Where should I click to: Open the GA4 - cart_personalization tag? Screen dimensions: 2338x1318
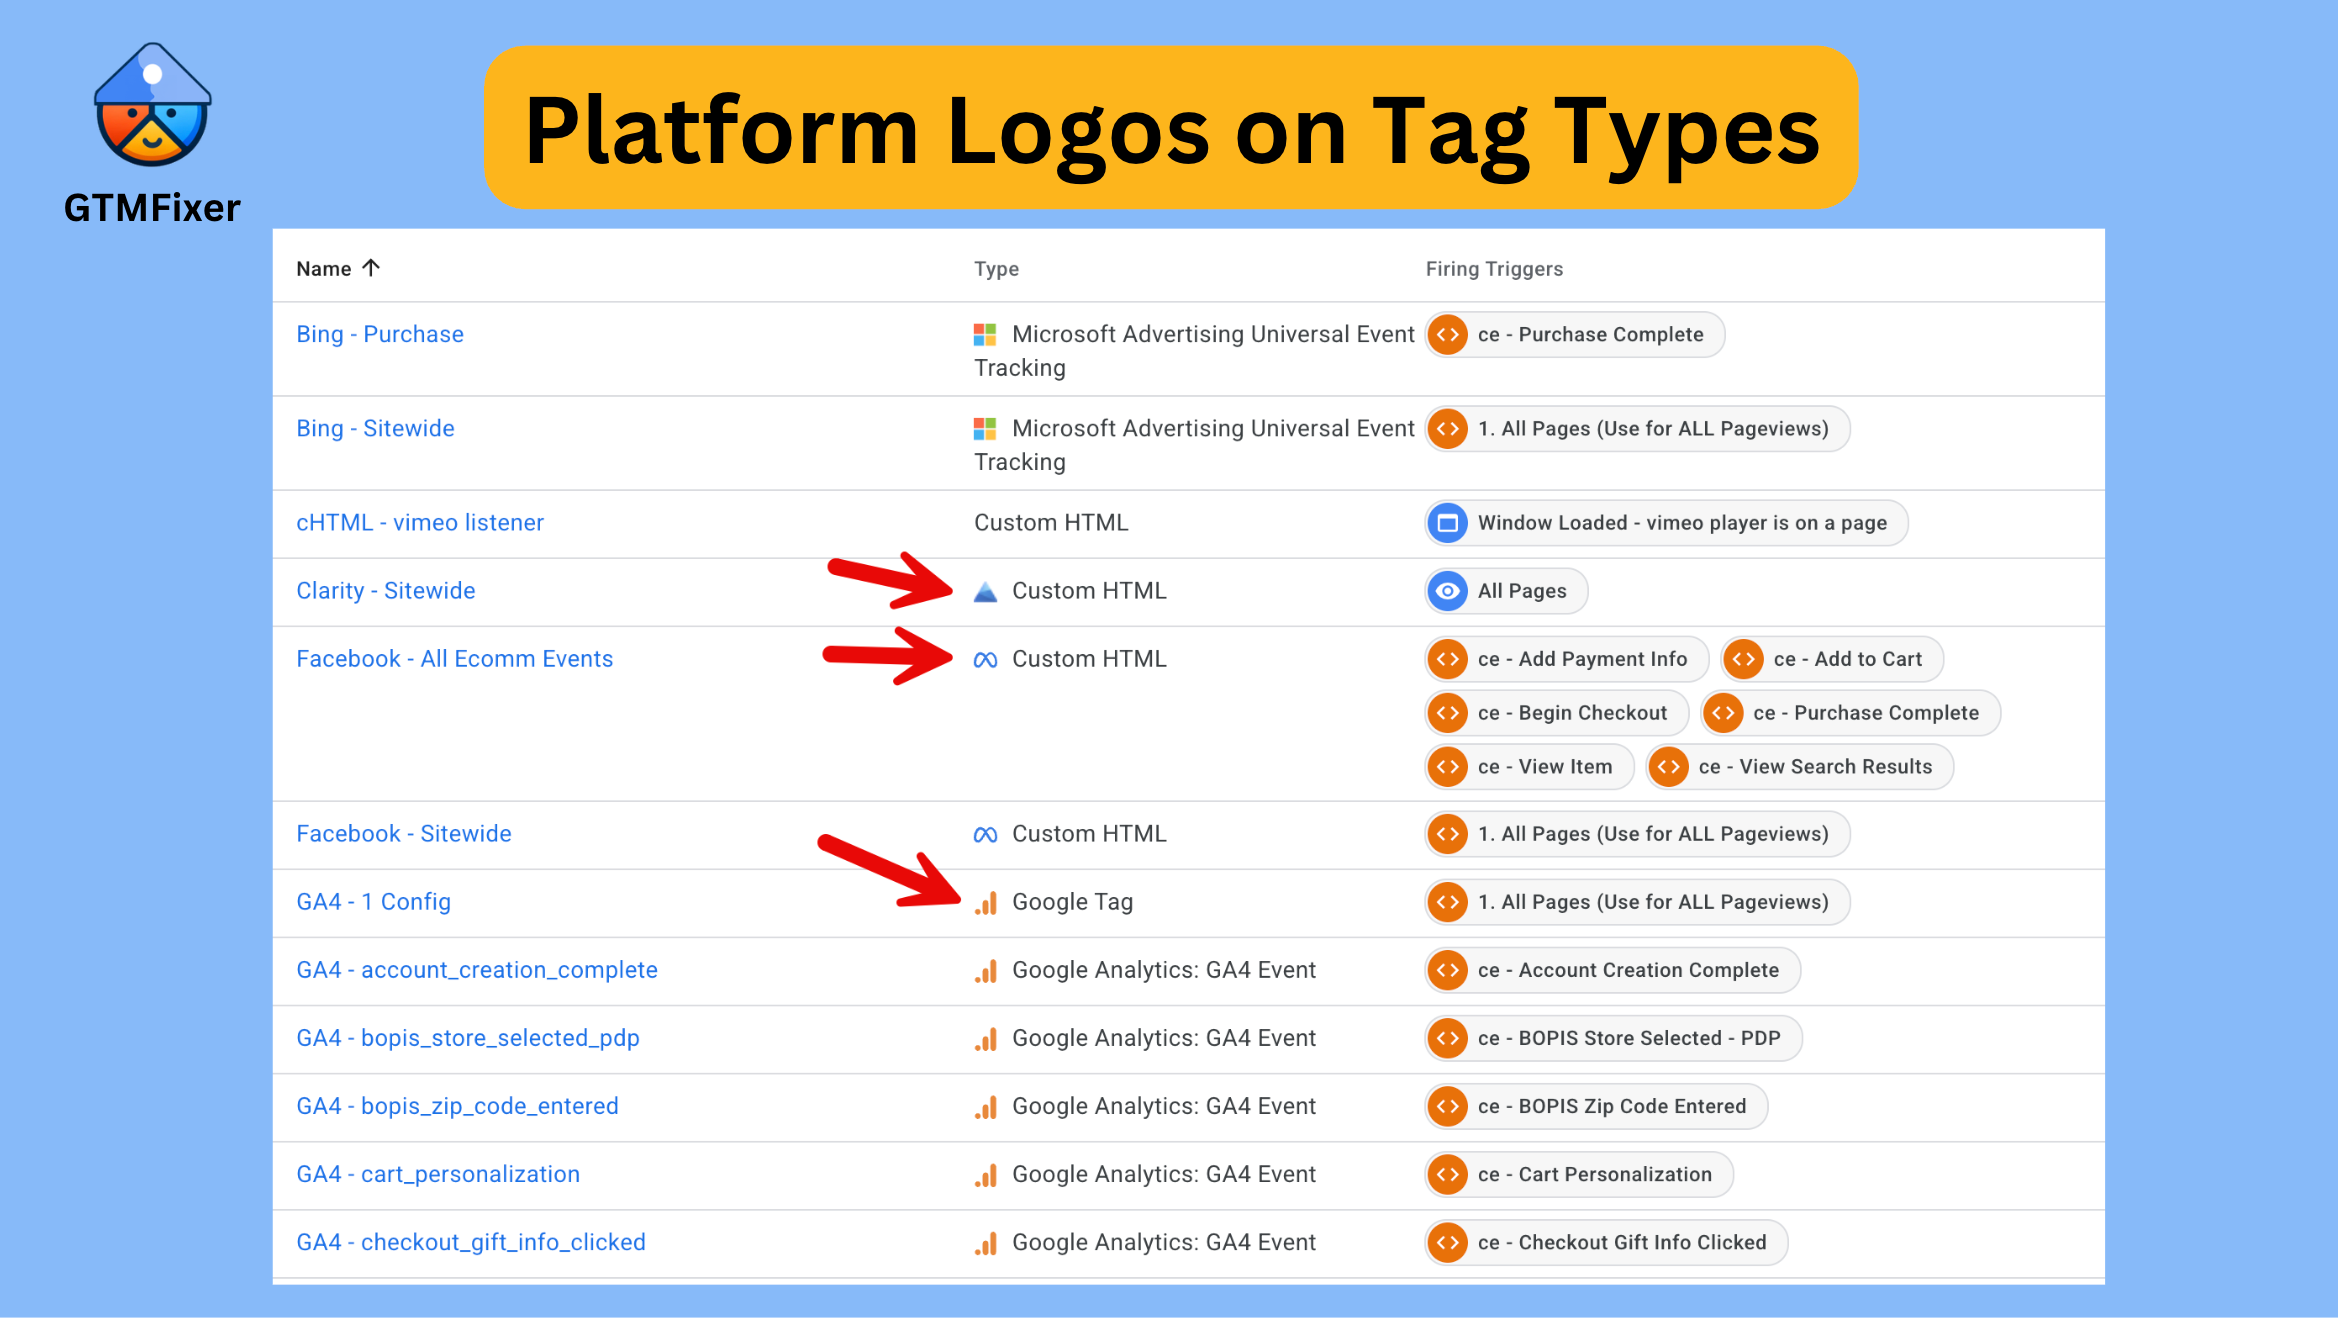click(438, 1173)
